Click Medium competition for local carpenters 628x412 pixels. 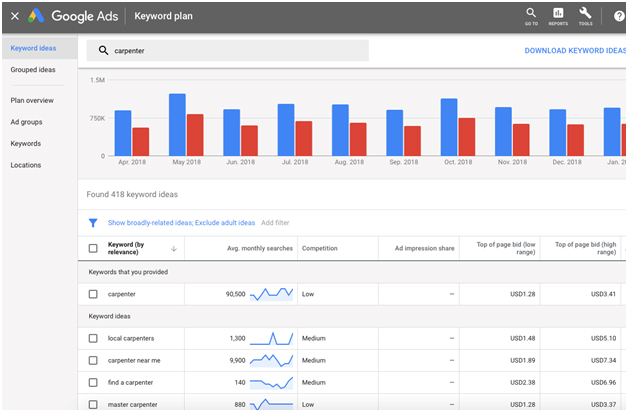click(314, 338)
